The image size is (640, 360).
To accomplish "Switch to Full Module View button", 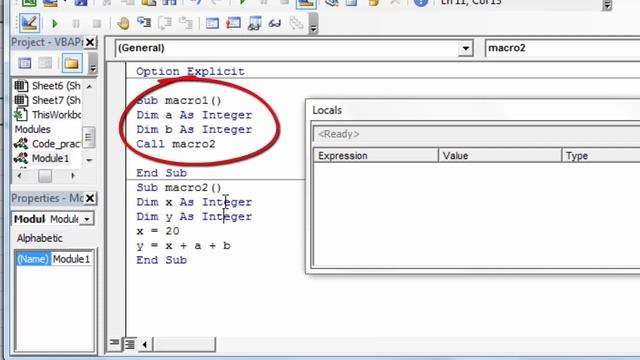I will point(130,344).
